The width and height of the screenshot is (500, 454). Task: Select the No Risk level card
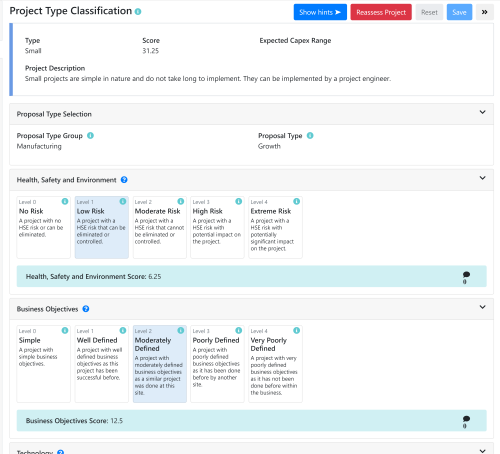click(44, 227)
